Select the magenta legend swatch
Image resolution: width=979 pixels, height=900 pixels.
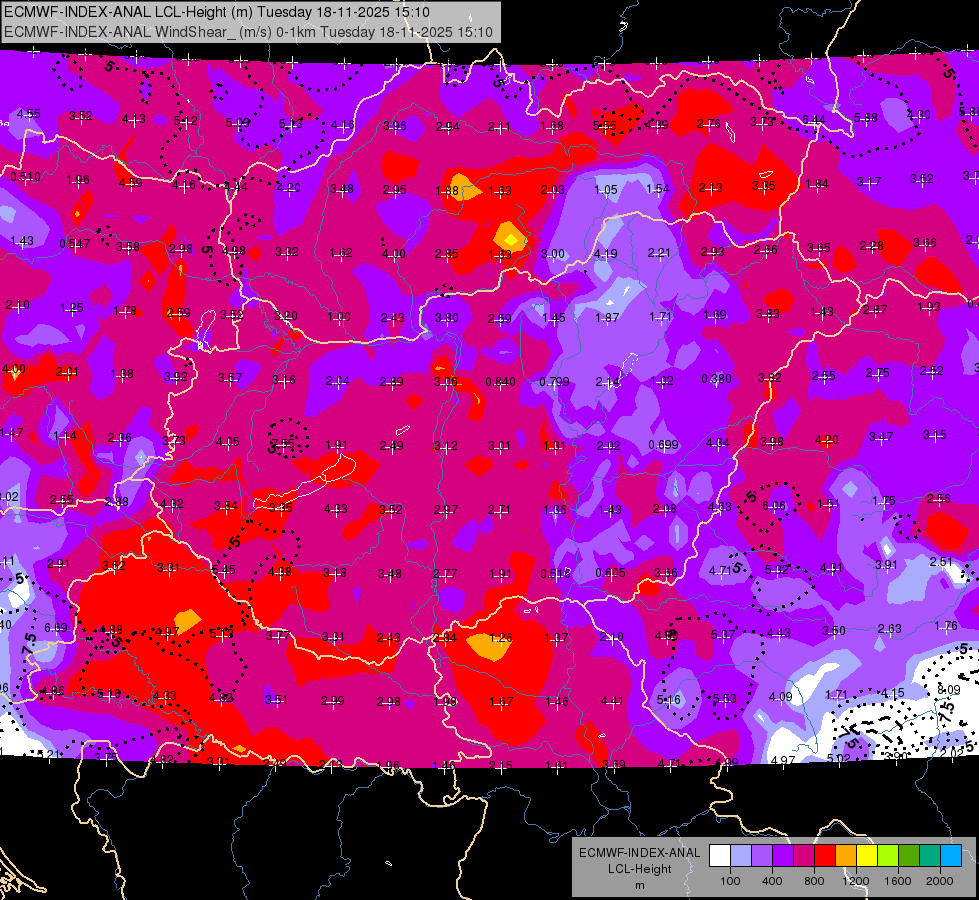point(804,856)
